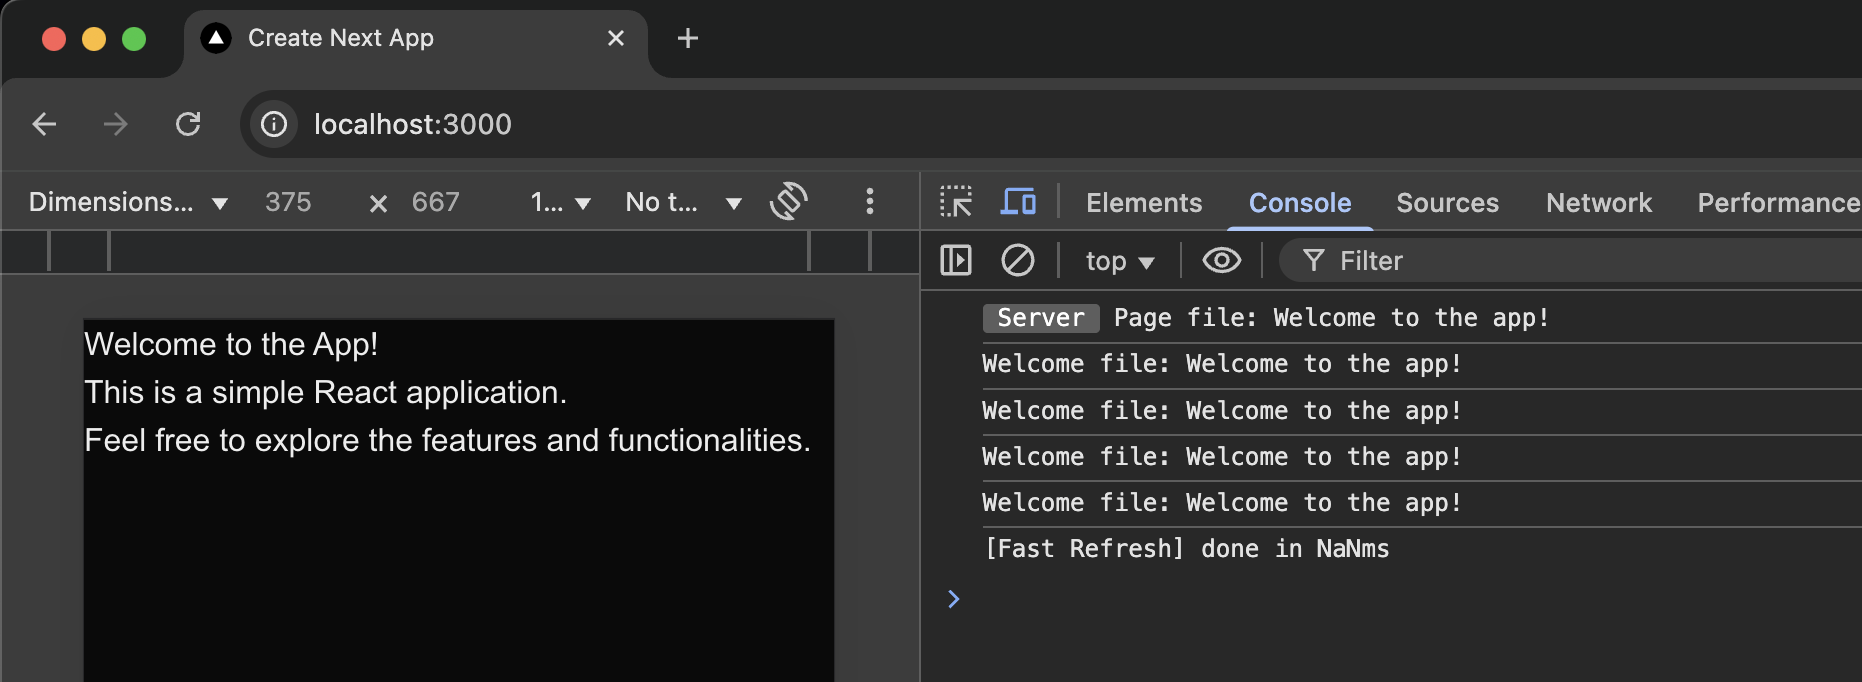Switch to the Elements panel
1862x682 pixels.
pos(1144,203)
